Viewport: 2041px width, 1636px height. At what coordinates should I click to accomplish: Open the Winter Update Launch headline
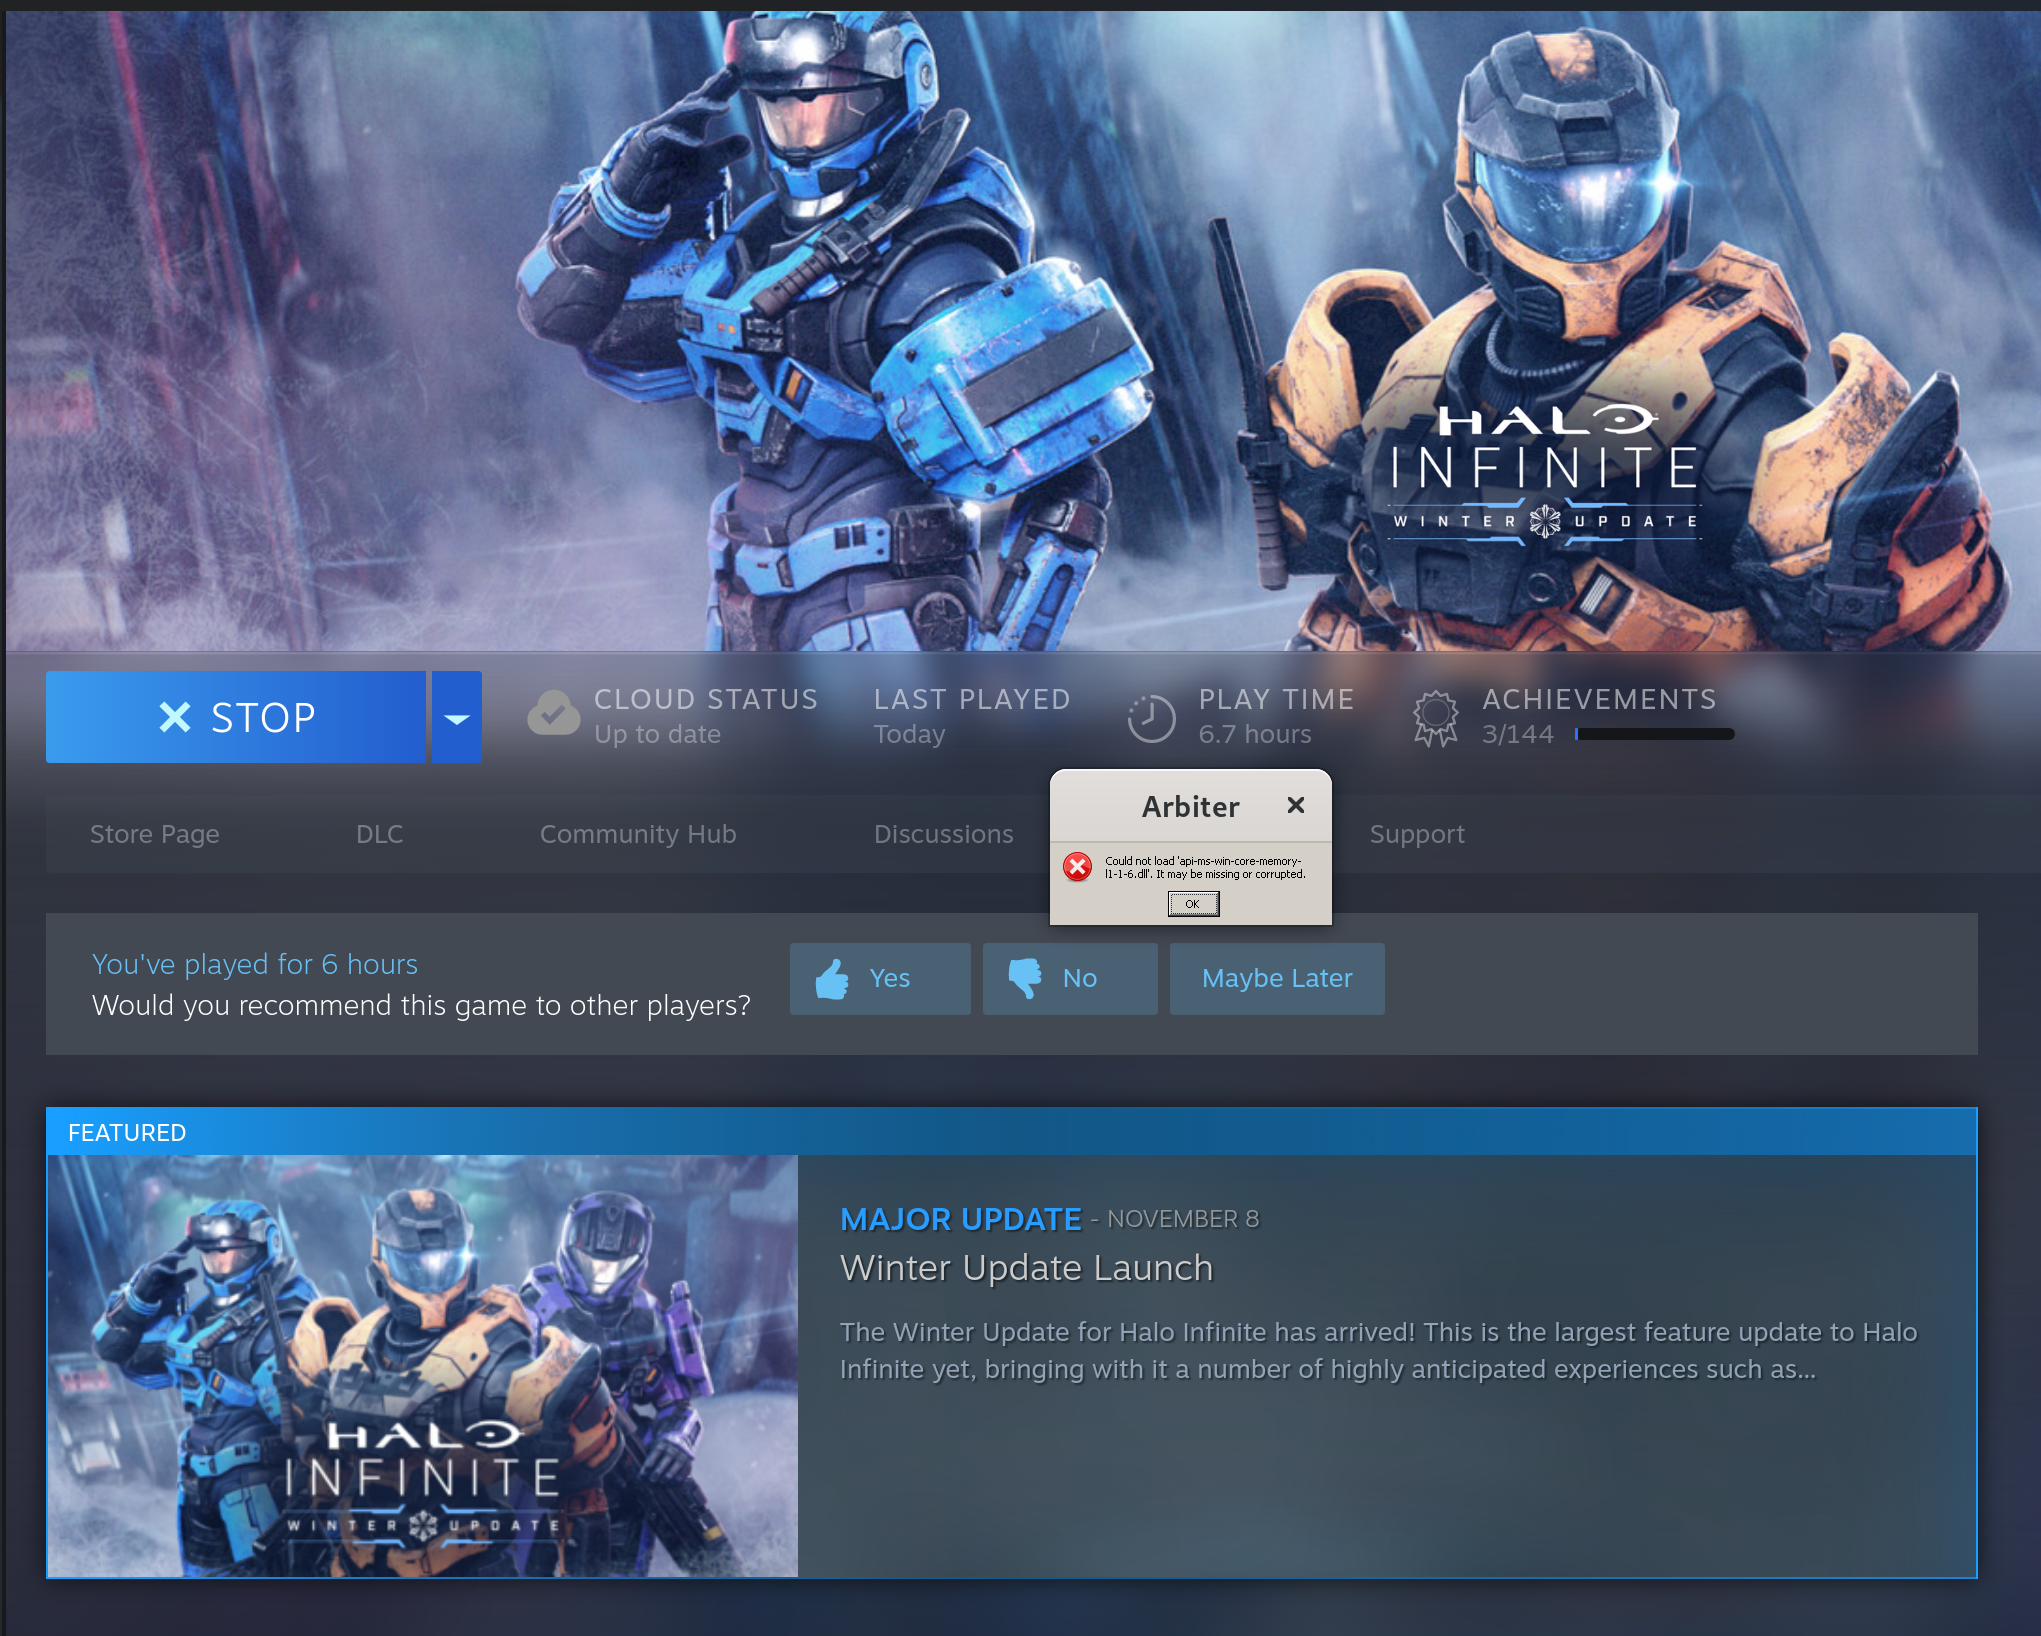1026,1268
